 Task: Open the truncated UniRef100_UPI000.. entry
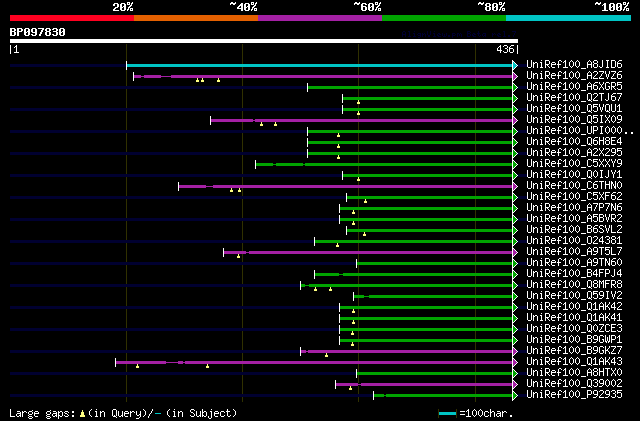coord(580,131)
